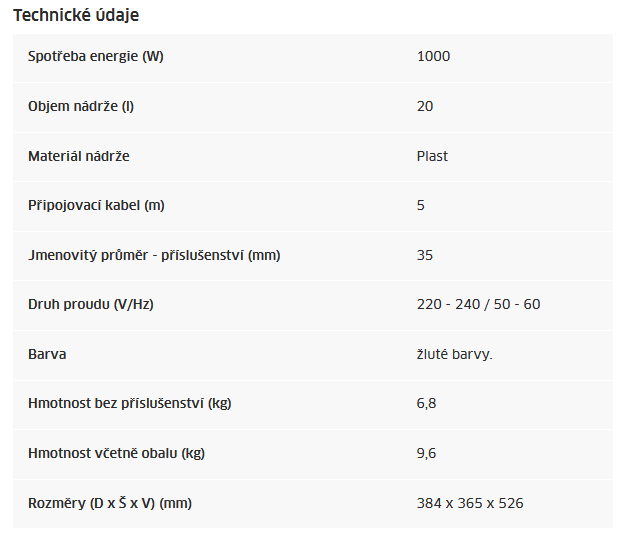The width and height of the screenshot is (625, 547).
Task: Click the Technické údaje heading
Action: (76, 16)
